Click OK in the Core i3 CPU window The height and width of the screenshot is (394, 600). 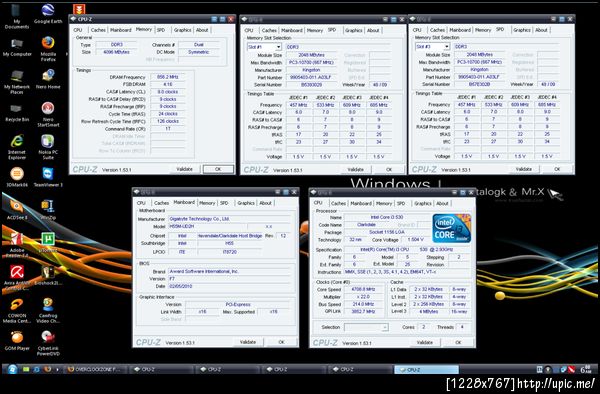[458, 342]
